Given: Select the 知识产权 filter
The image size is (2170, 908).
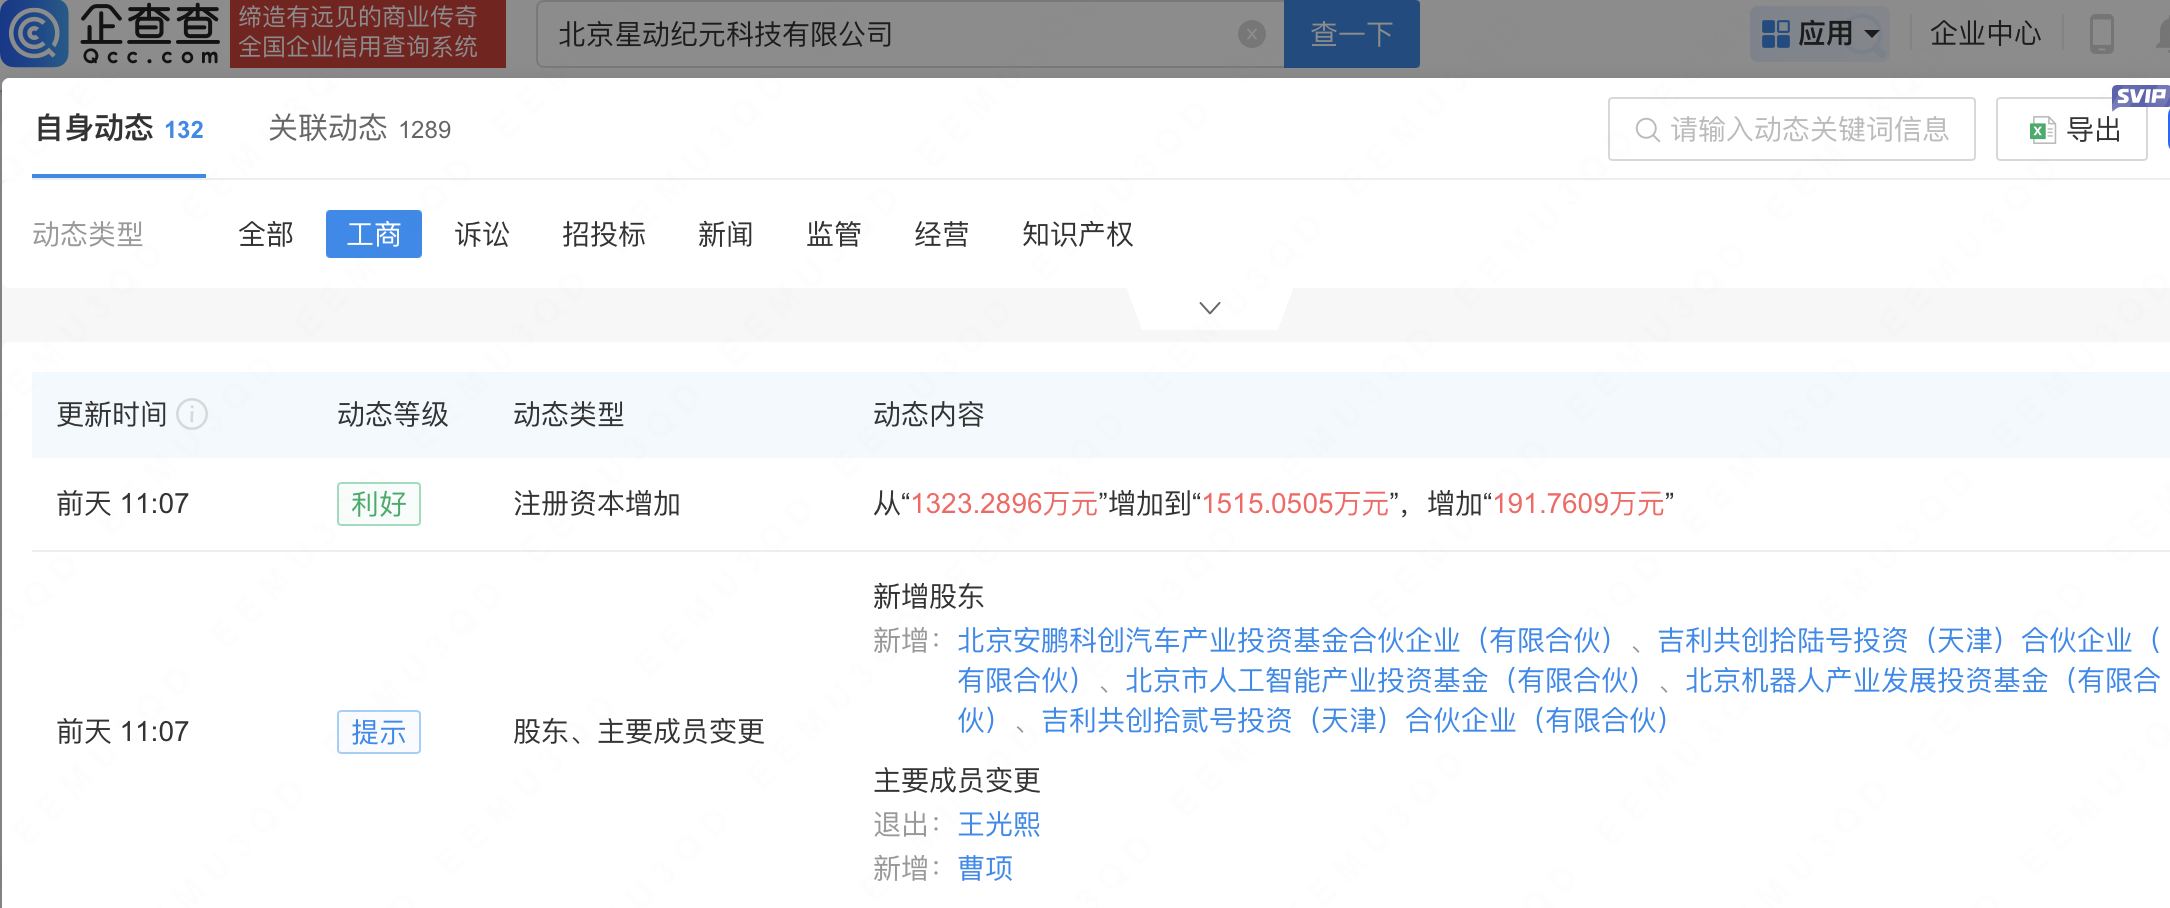Looking at the screenshot, I should (1077, 235).
